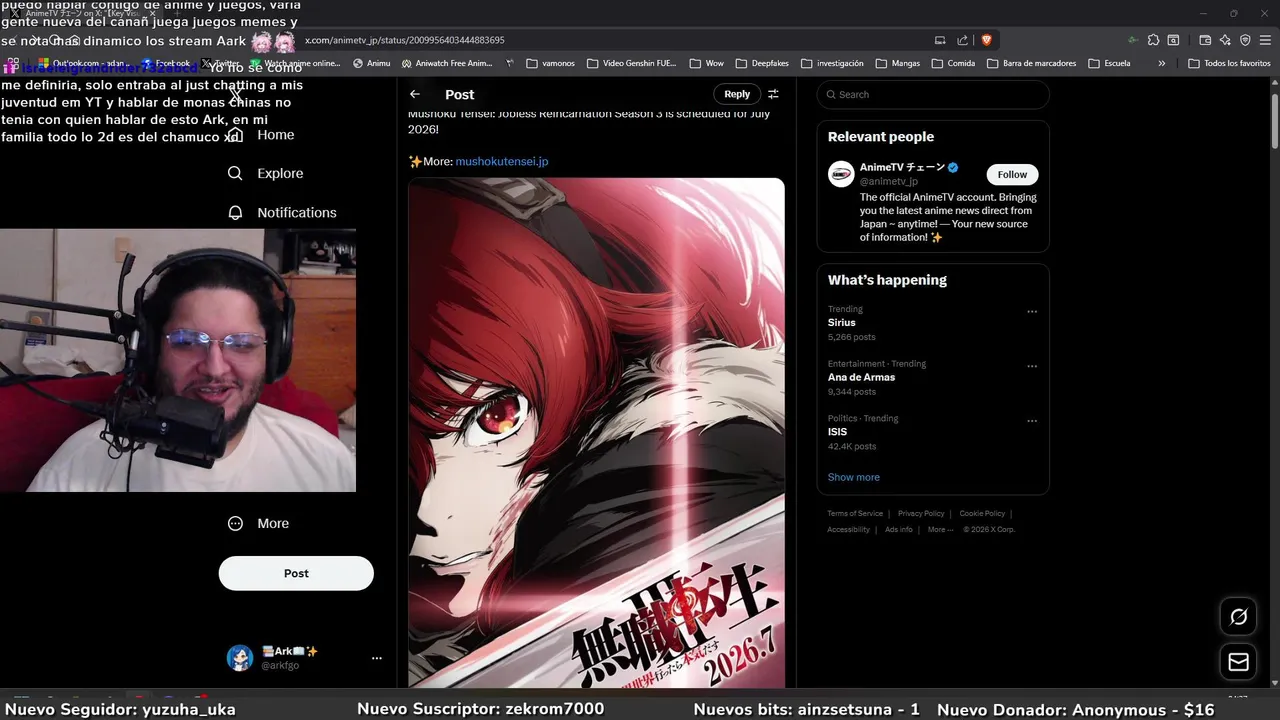This screenshot has height=720, width=1280.
Task: Click the browser address bar URL
Action: pyautogui.click(x=404, y=40)
